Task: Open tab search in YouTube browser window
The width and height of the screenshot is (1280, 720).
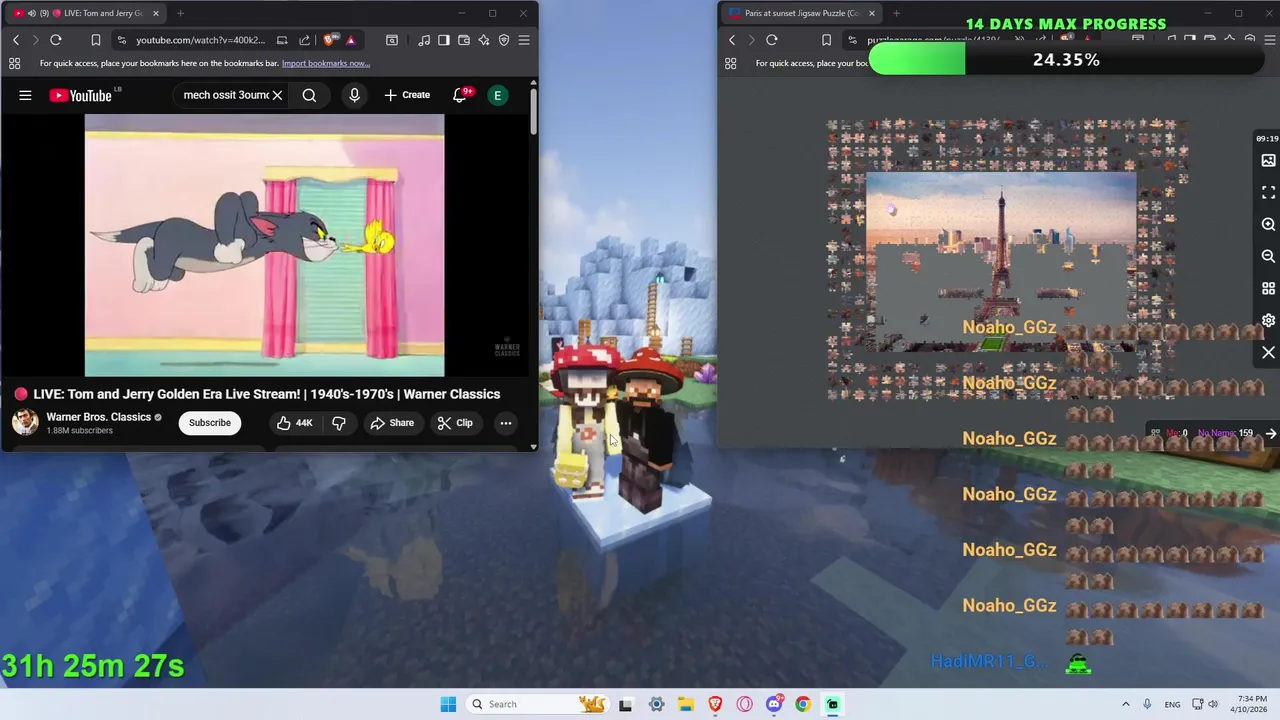Action: click(392, 40)
